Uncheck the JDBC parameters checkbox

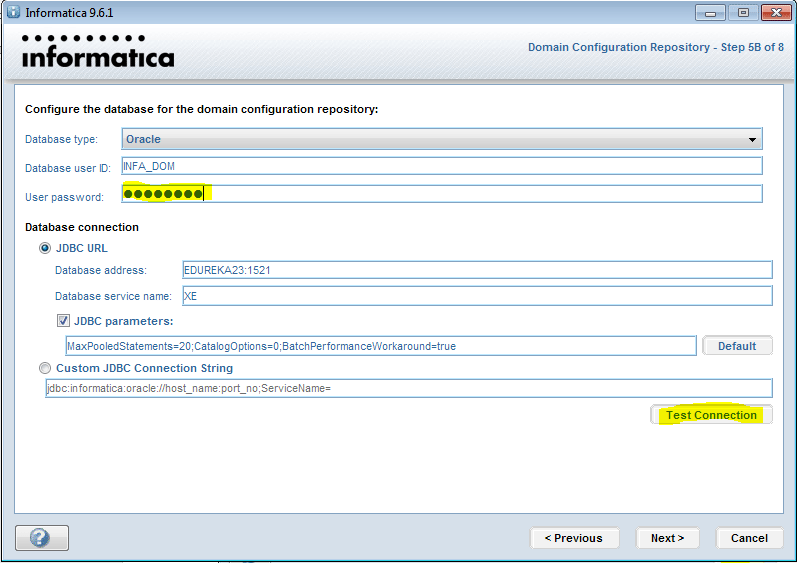click(63, 321)
